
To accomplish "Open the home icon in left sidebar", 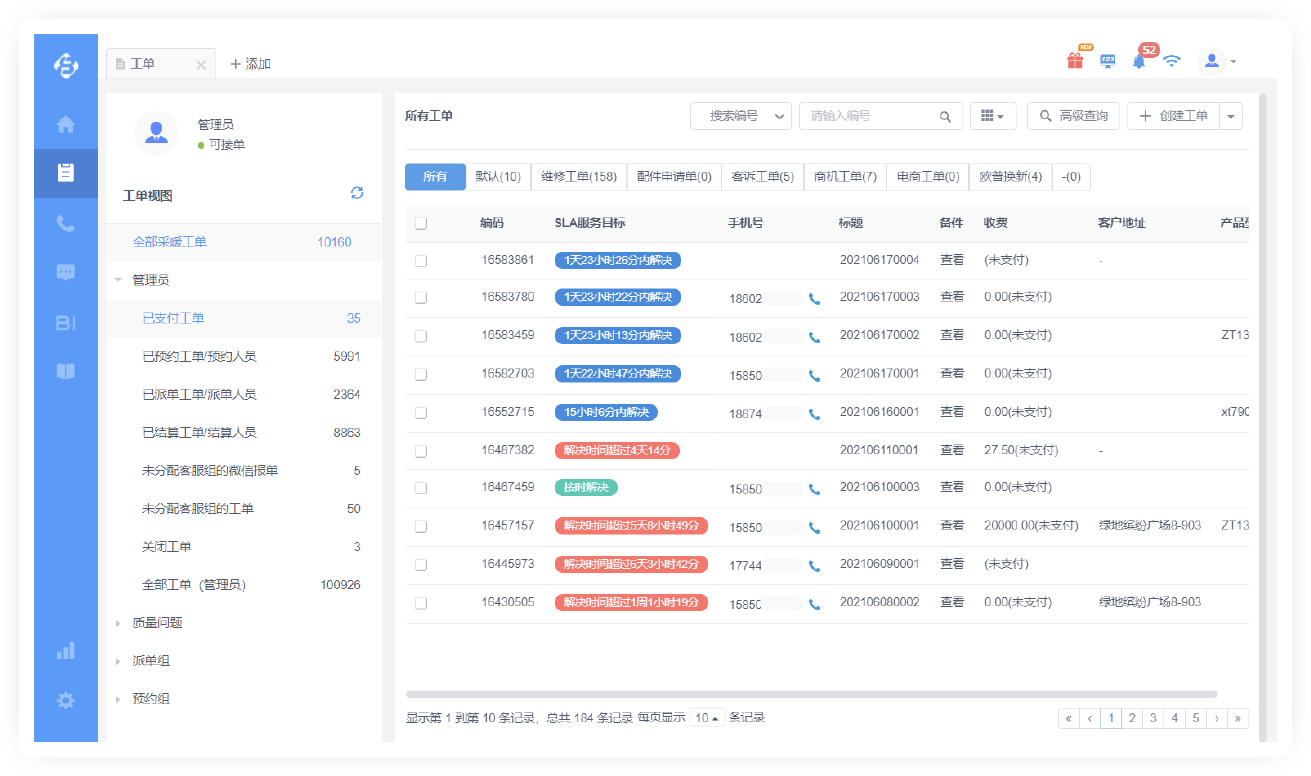I will coord(66,125).
